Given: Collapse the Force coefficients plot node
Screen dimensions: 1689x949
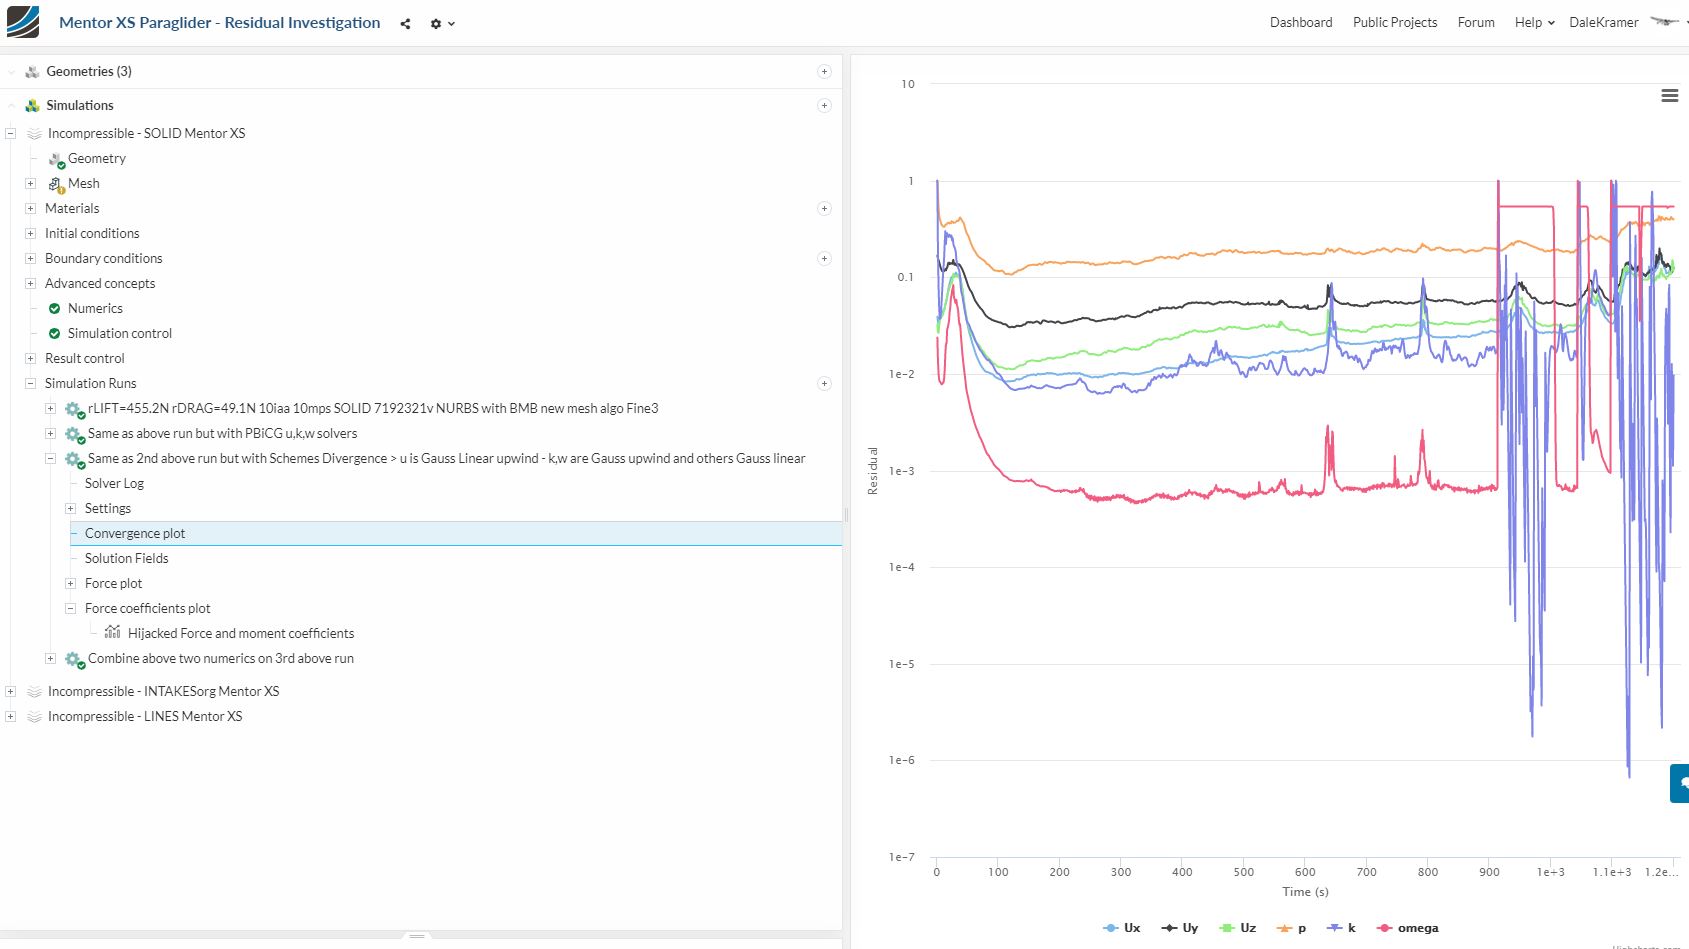Looking at the screenshot, I should click(x=70, y=608).
